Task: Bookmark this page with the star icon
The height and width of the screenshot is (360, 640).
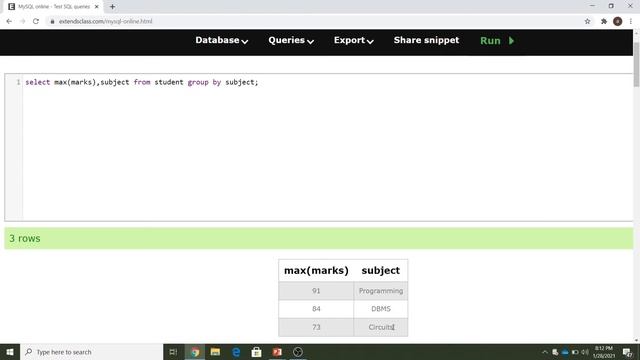Action: click(x=587, y=21)
